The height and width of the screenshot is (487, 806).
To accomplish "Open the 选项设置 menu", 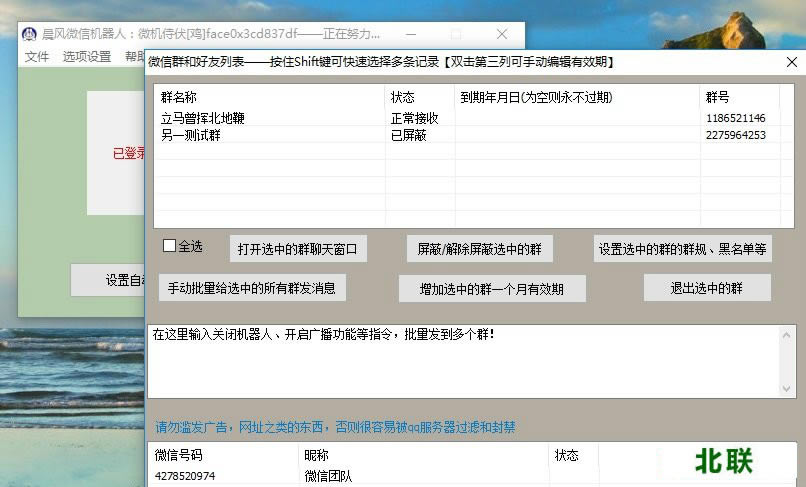I will pyautogui.click(x=87, y=57).
